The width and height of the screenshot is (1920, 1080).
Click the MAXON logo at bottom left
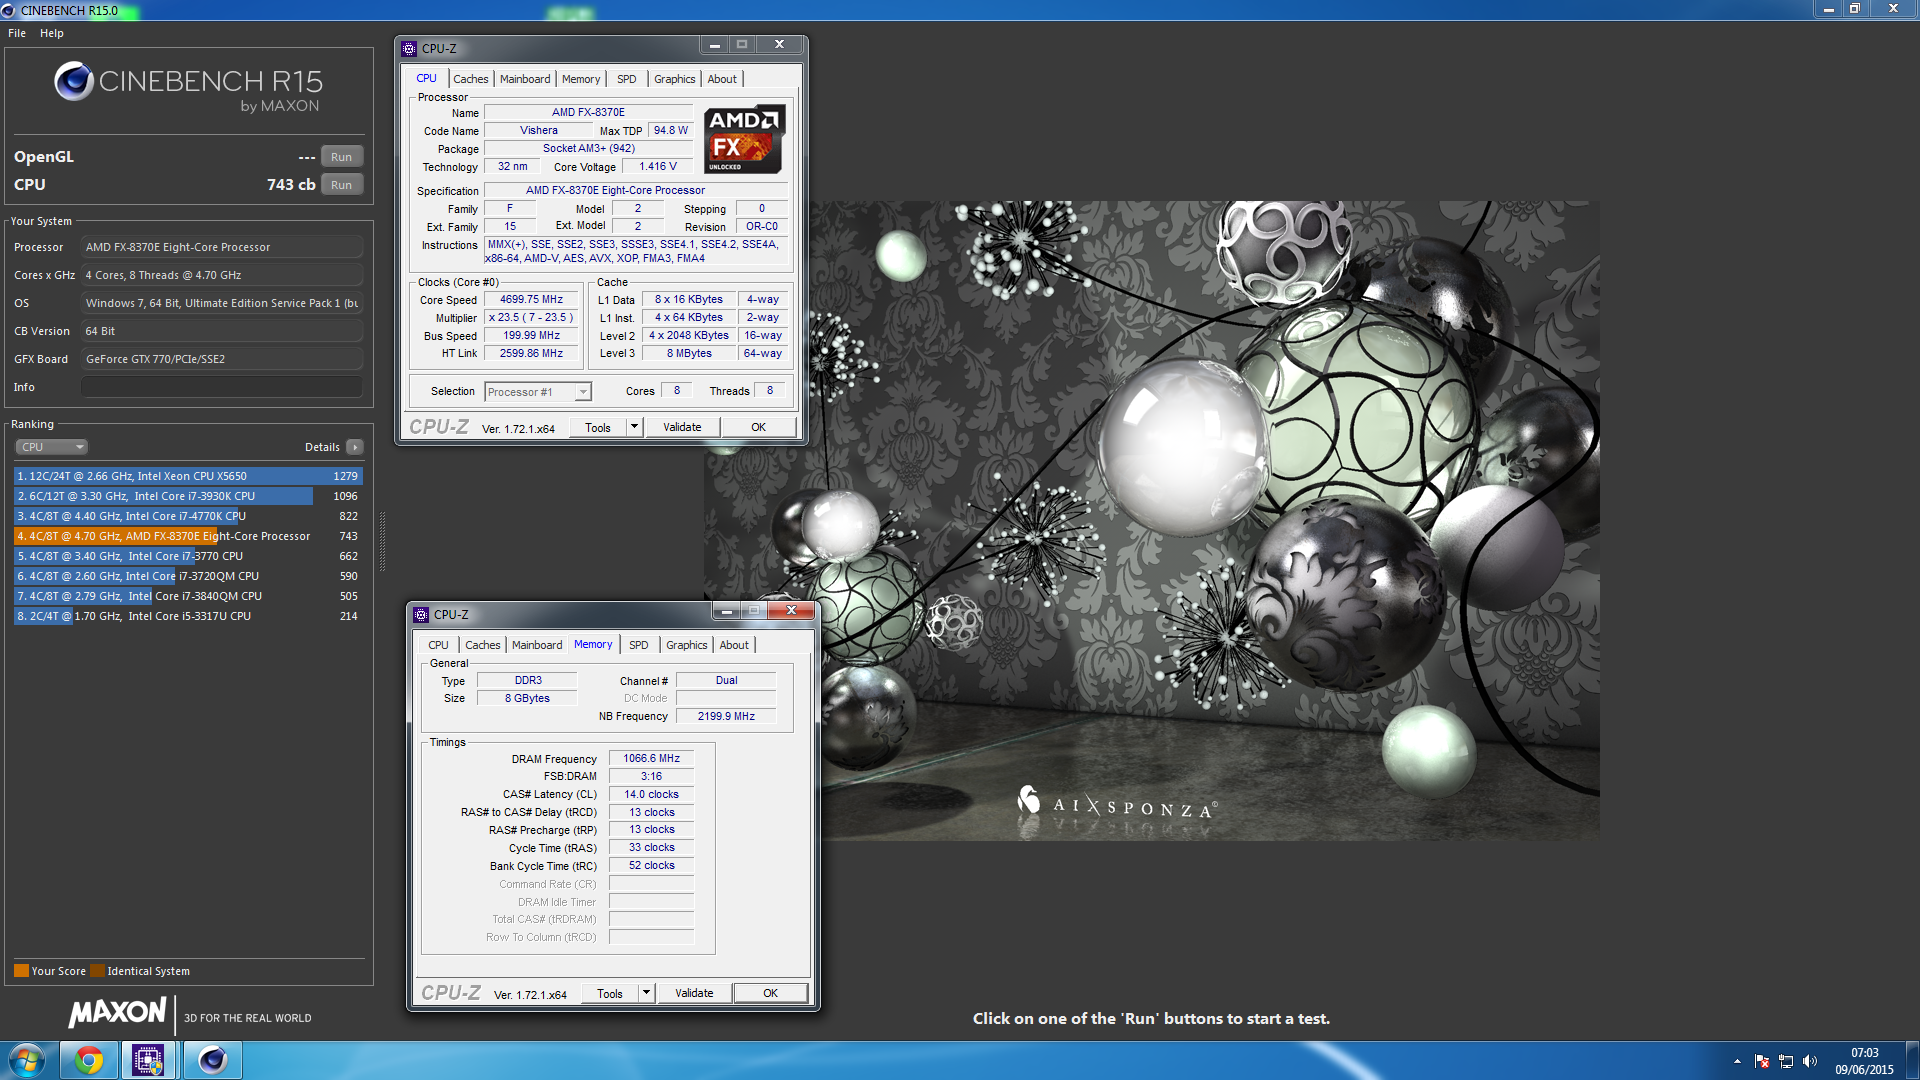117,1012
